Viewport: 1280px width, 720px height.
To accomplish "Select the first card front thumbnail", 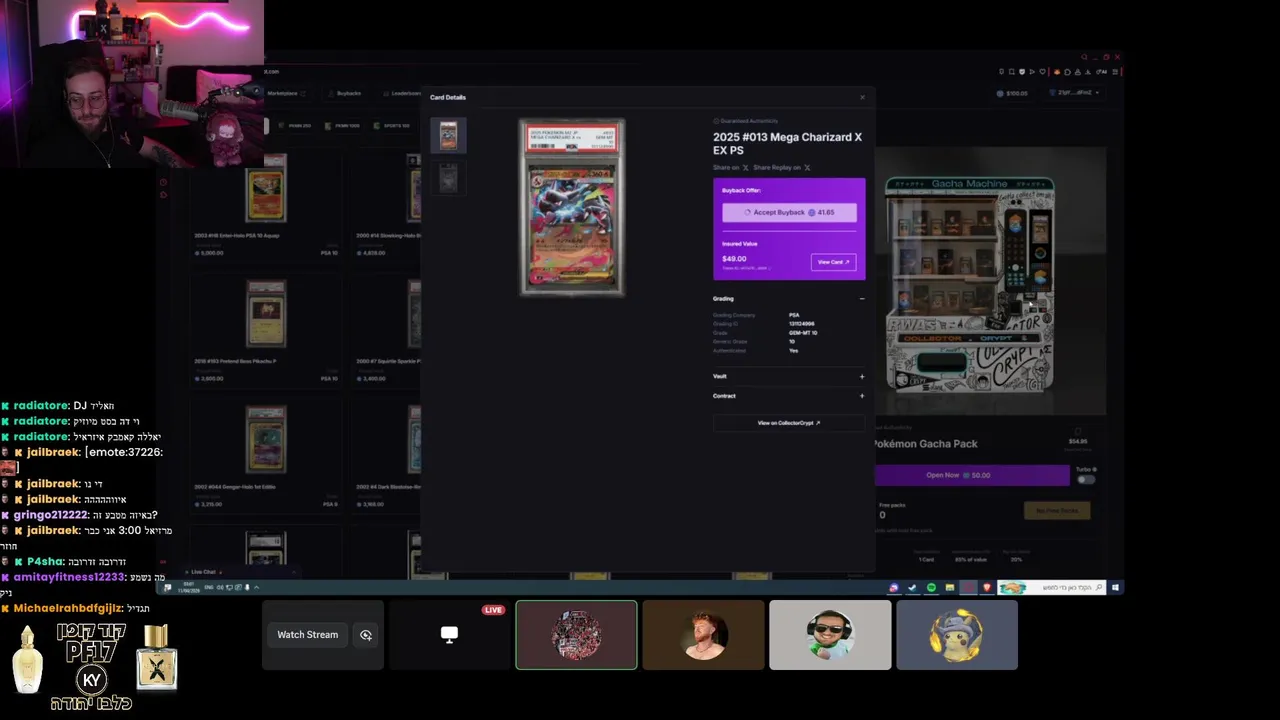I will 448,135.
